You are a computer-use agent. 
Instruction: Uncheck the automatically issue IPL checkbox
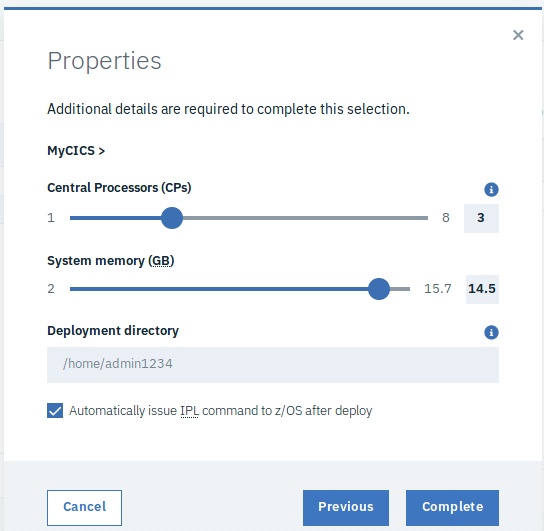click(x=55, y=411)
